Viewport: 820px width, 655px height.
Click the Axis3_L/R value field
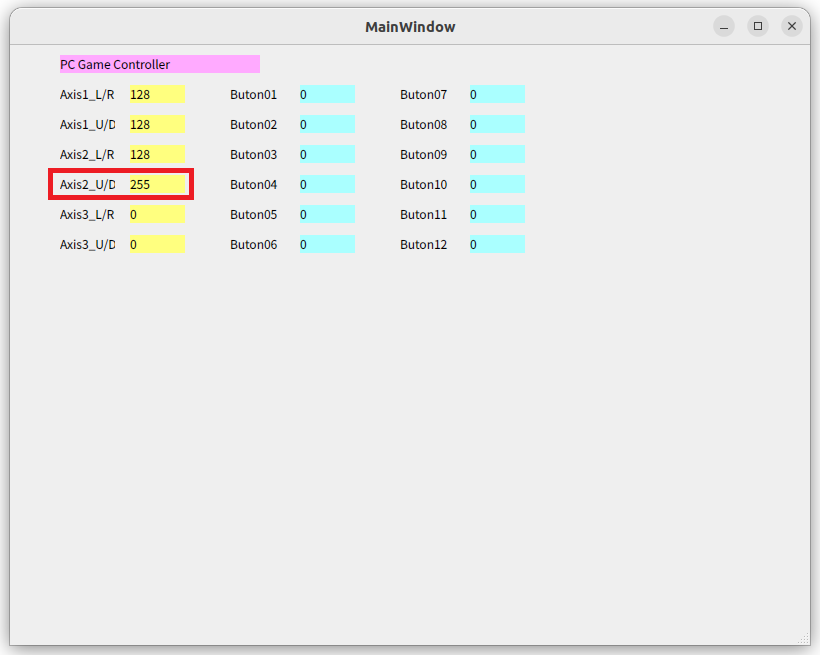(155, 214)
